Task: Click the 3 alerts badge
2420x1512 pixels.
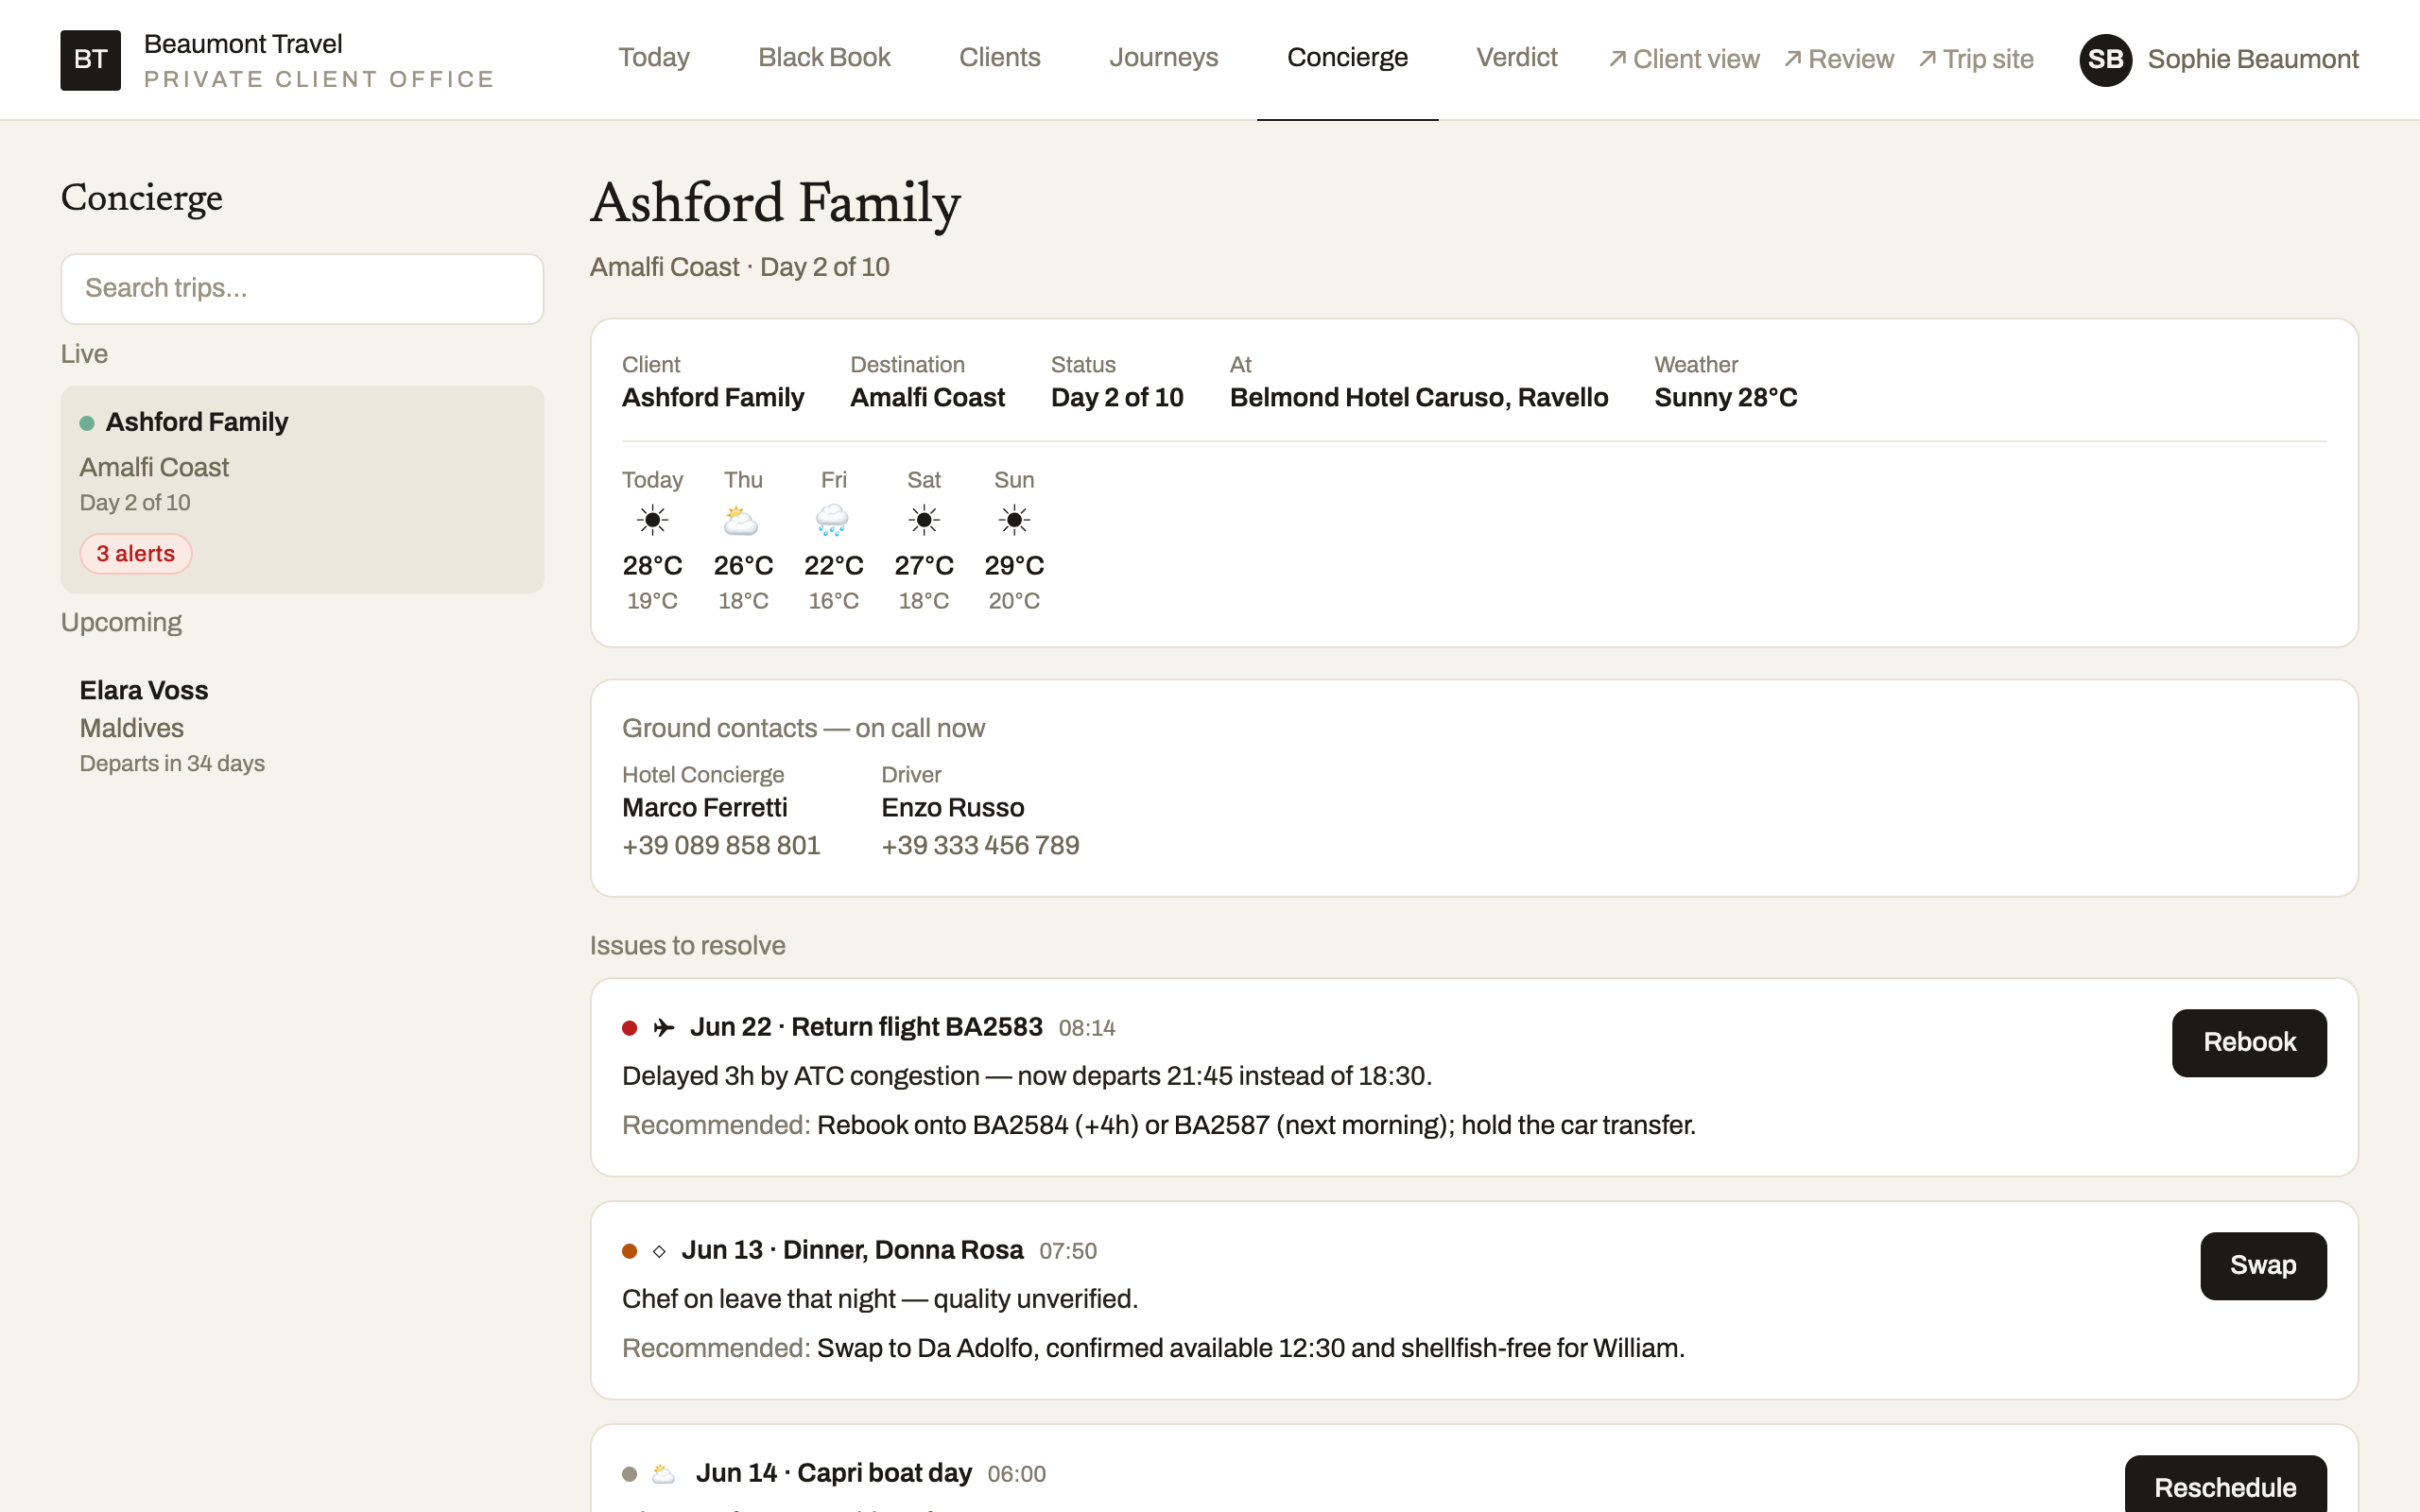Action: [136, 553]
